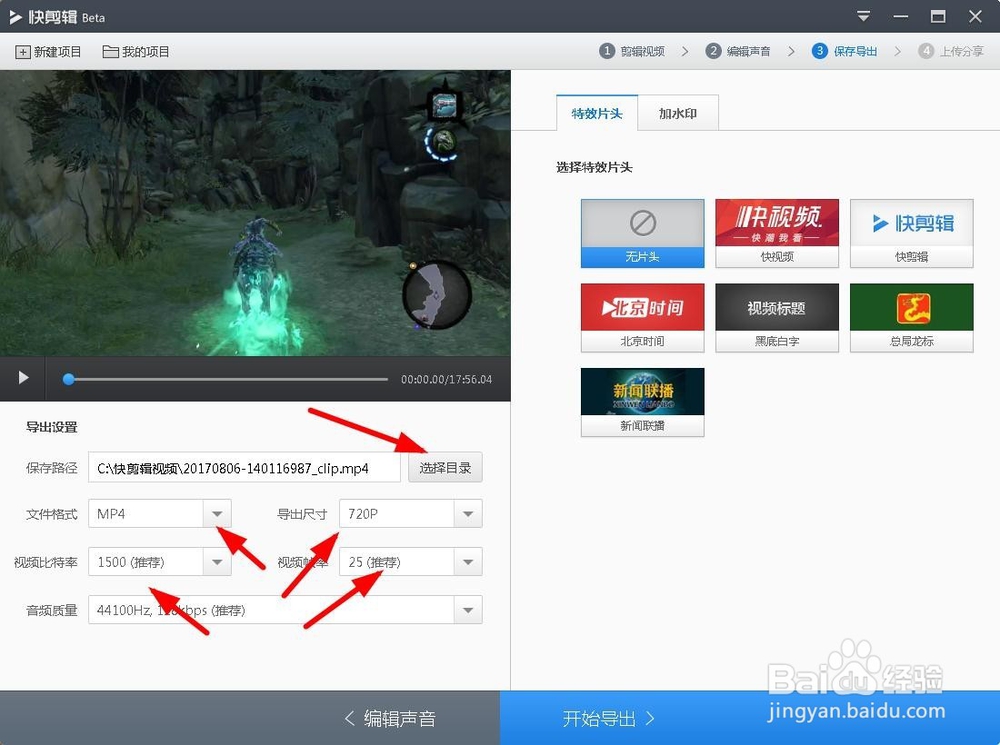Choose the 新闻联播 intro thumbnail
1000x745 pixels.
click(642, 402)
